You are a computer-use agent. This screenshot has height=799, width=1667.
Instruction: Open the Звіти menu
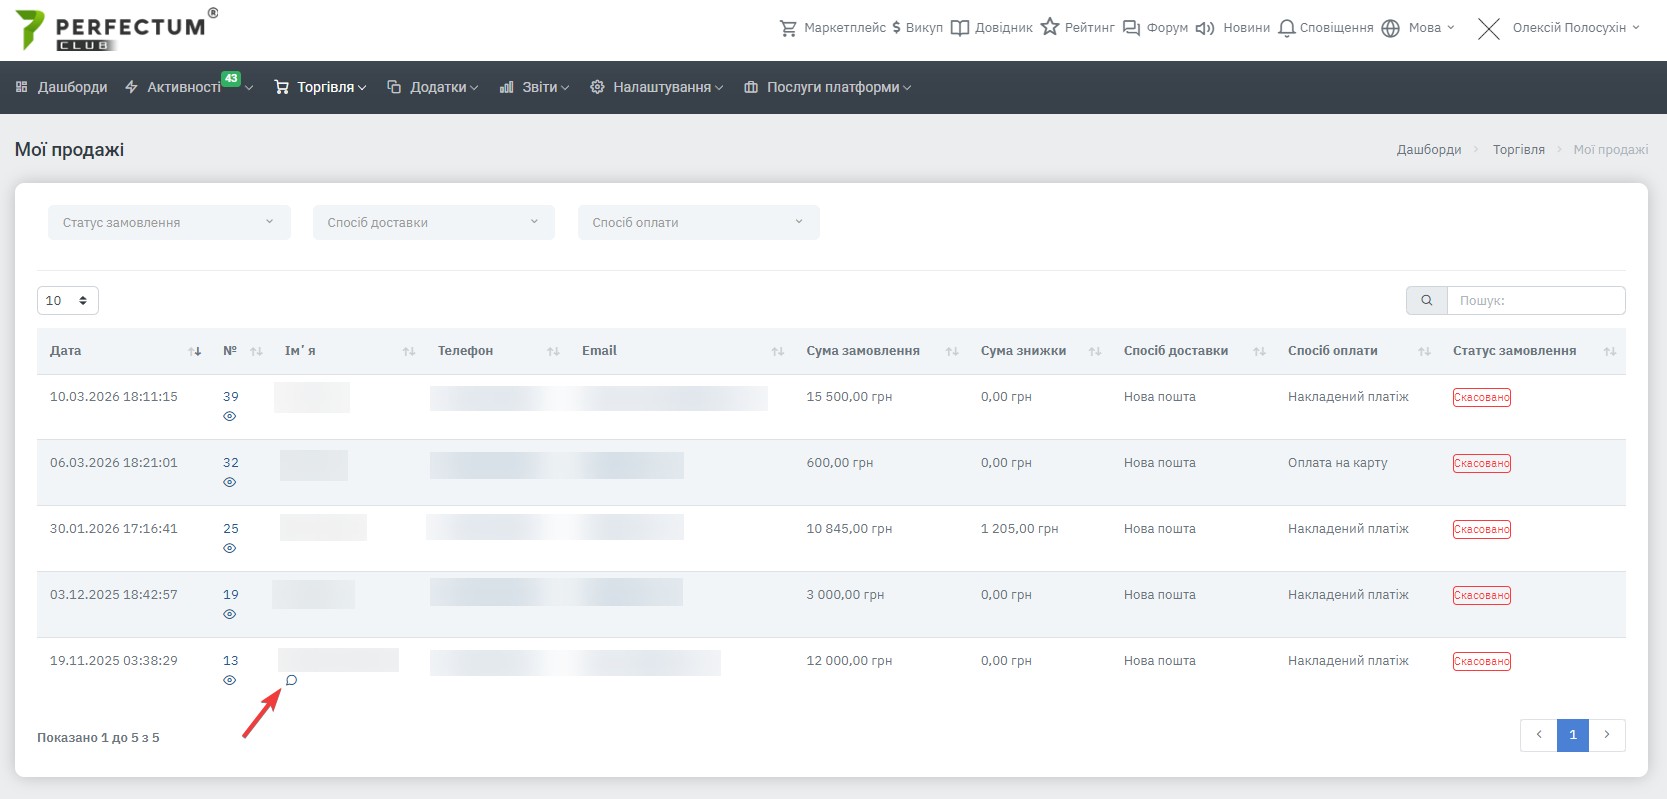[x=535, y=87]
